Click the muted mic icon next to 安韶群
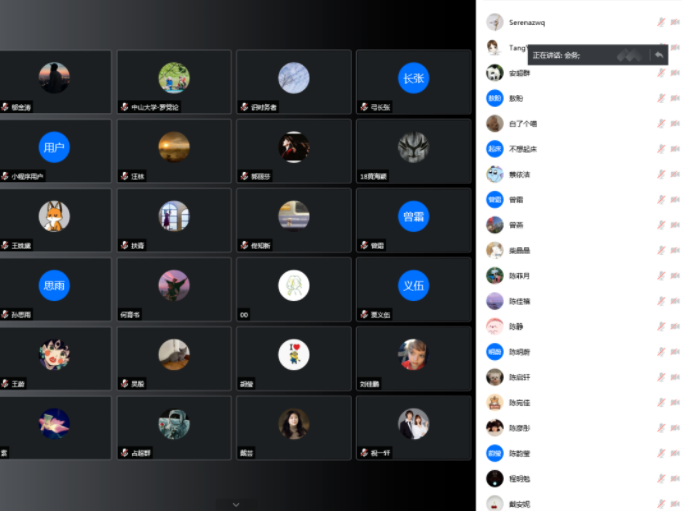Image resolution: width=696 pixels, height=511 pixels. 661,73
